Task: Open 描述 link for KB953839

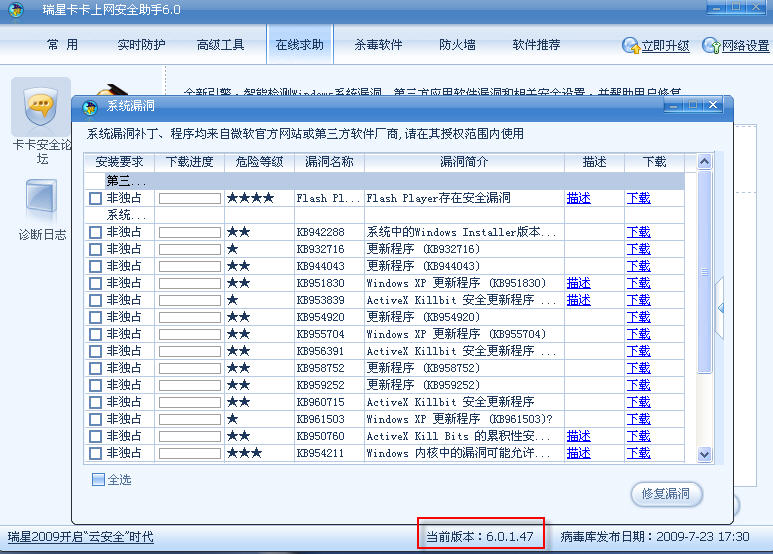Action: tap(579, 300)
